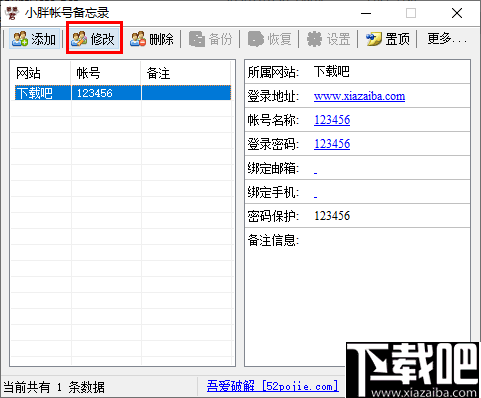Click status text 当前共有 1 条数据
Image resolution: width=481 pixels, height=398 pixels.
(54, 387)
